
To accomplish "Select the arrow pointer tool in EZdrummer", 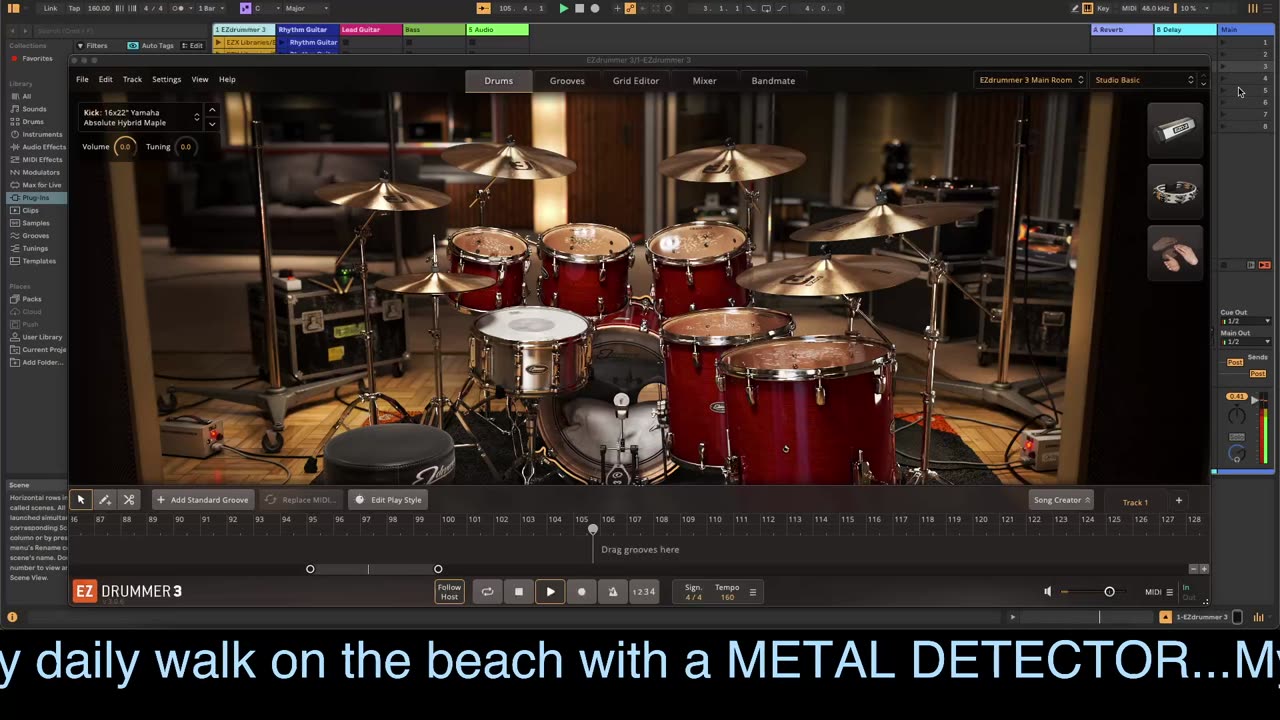I will (x=81, y=499).
